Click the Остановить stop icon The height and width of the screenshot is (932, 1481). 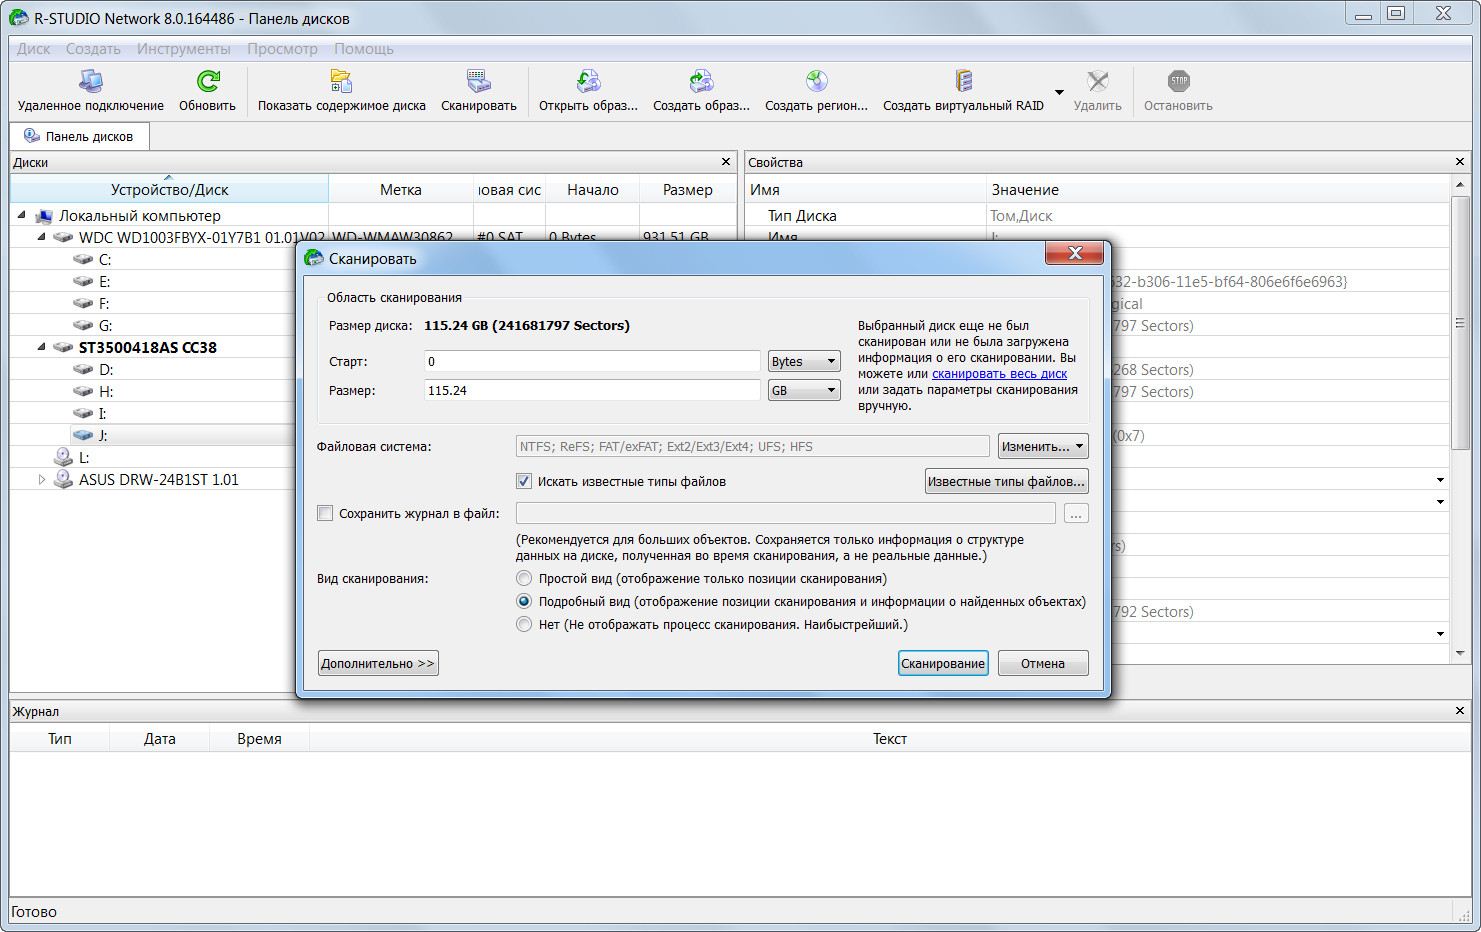pyautogui.click(x=1178, y=81)
